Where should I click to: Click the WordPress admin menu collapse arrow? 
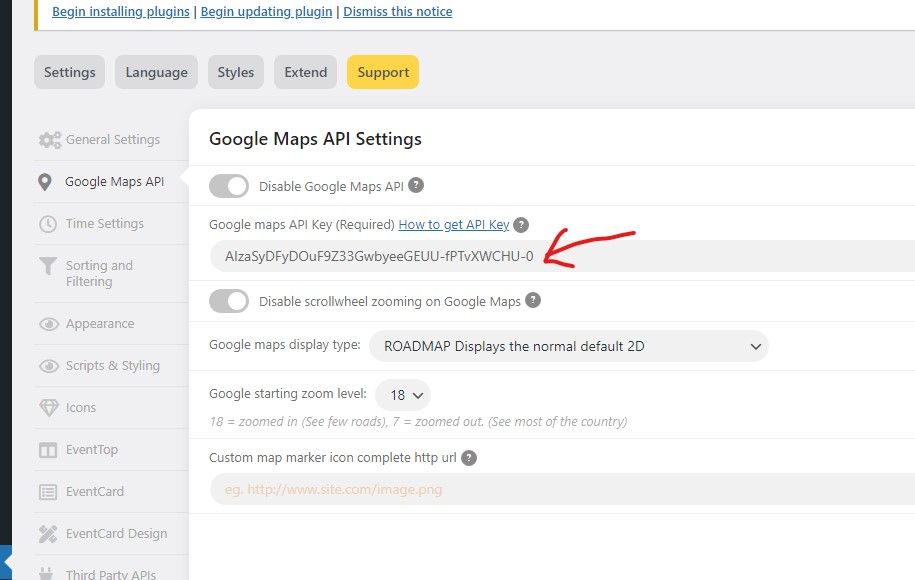[6, 562]
